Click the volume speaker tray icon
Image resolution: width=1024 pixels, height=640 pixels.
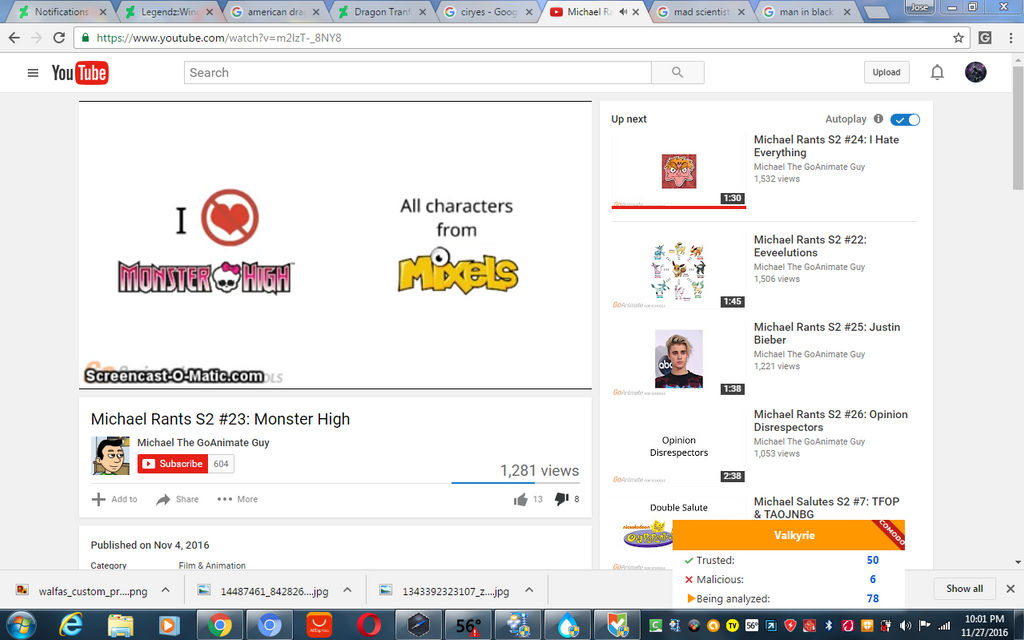pyautogui.click(x=905, y=626)
